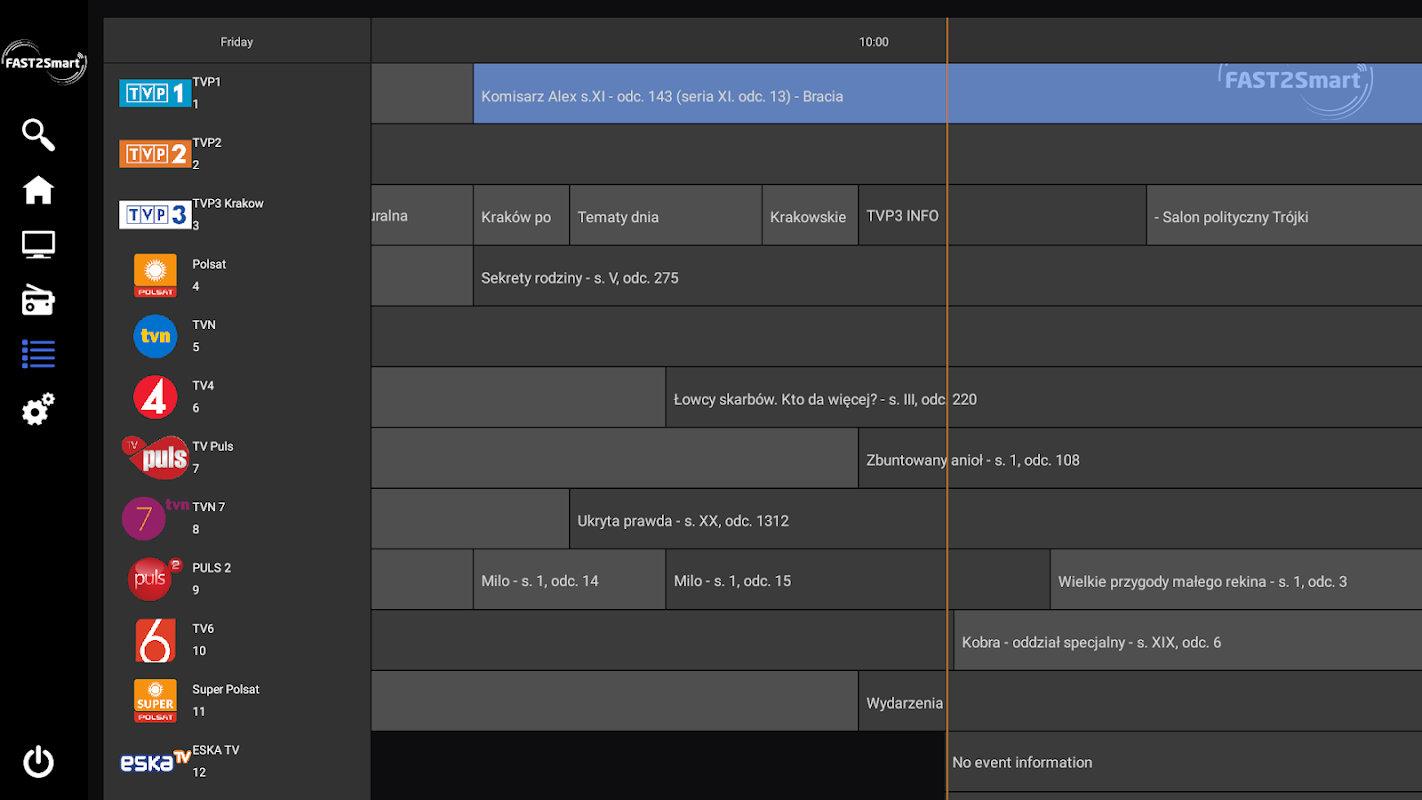Select the TVP2 channel logo
The height and width of the screenshot is (800, 1422).
click(155, 154)
